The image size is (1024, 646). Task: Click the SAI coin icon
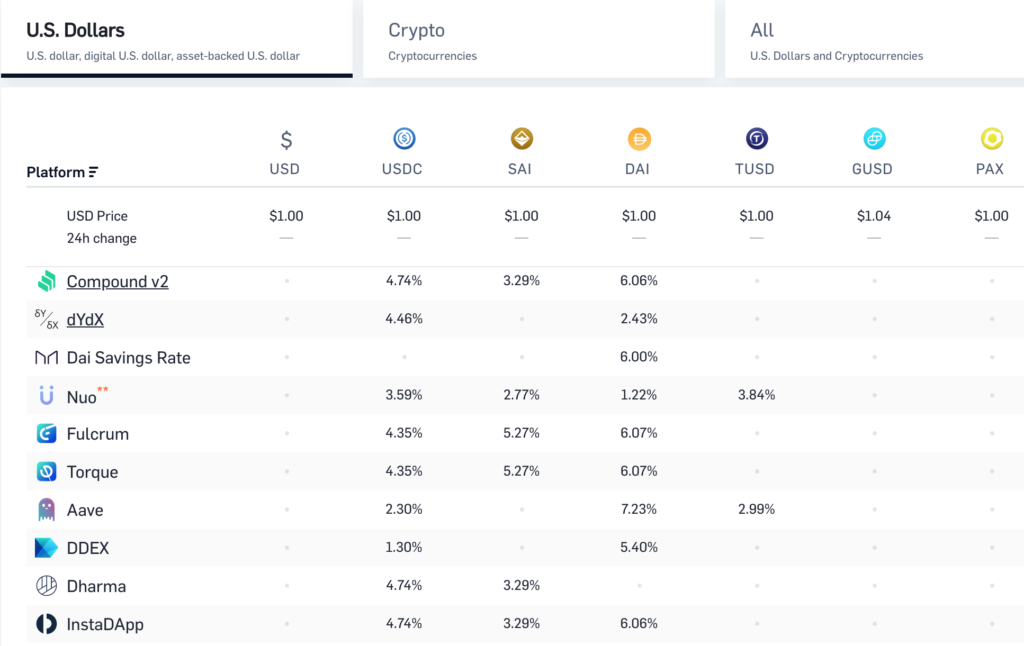(522, 138)
